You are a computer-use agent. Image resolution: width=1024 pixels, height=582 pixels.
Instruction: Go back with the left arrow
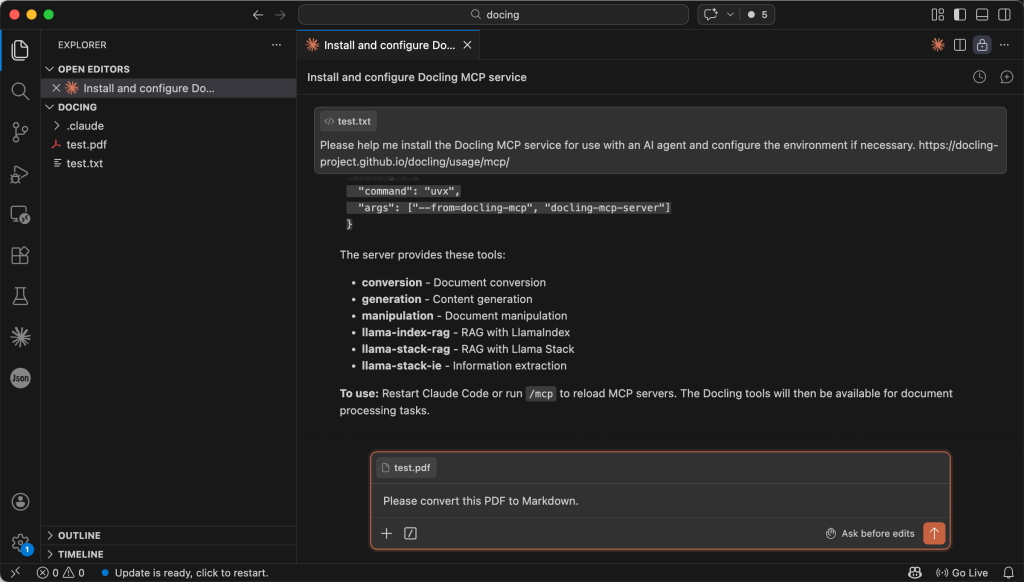click(x=258, y=14)
